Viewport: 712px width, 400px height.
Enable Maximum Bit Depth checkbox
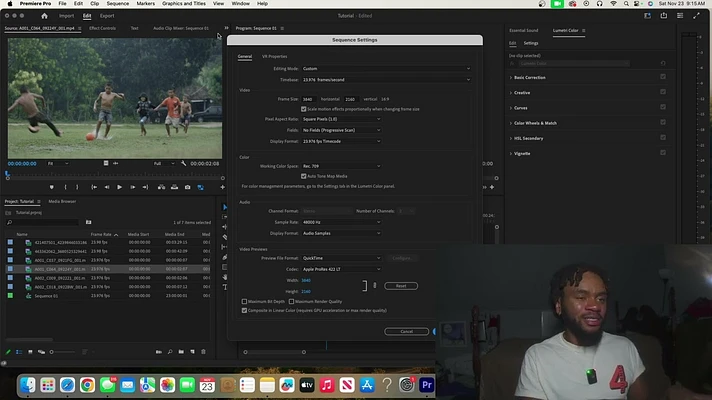[244, 301]
